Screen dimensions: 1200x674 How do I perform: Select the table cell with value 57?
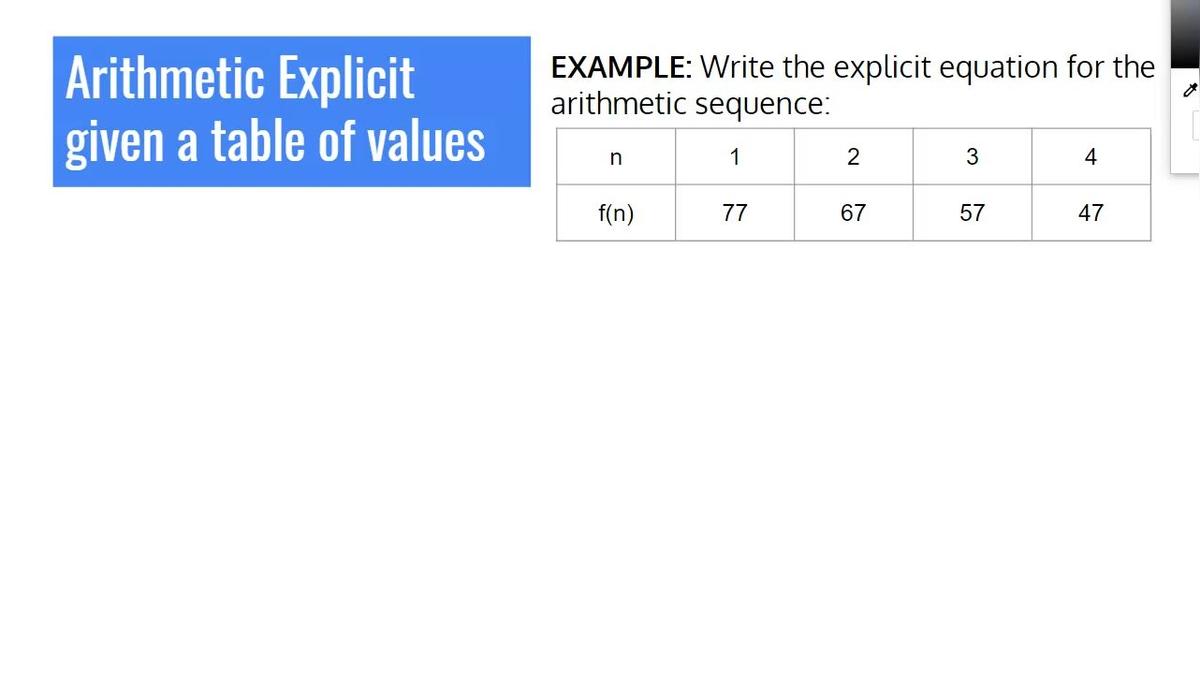972,213
